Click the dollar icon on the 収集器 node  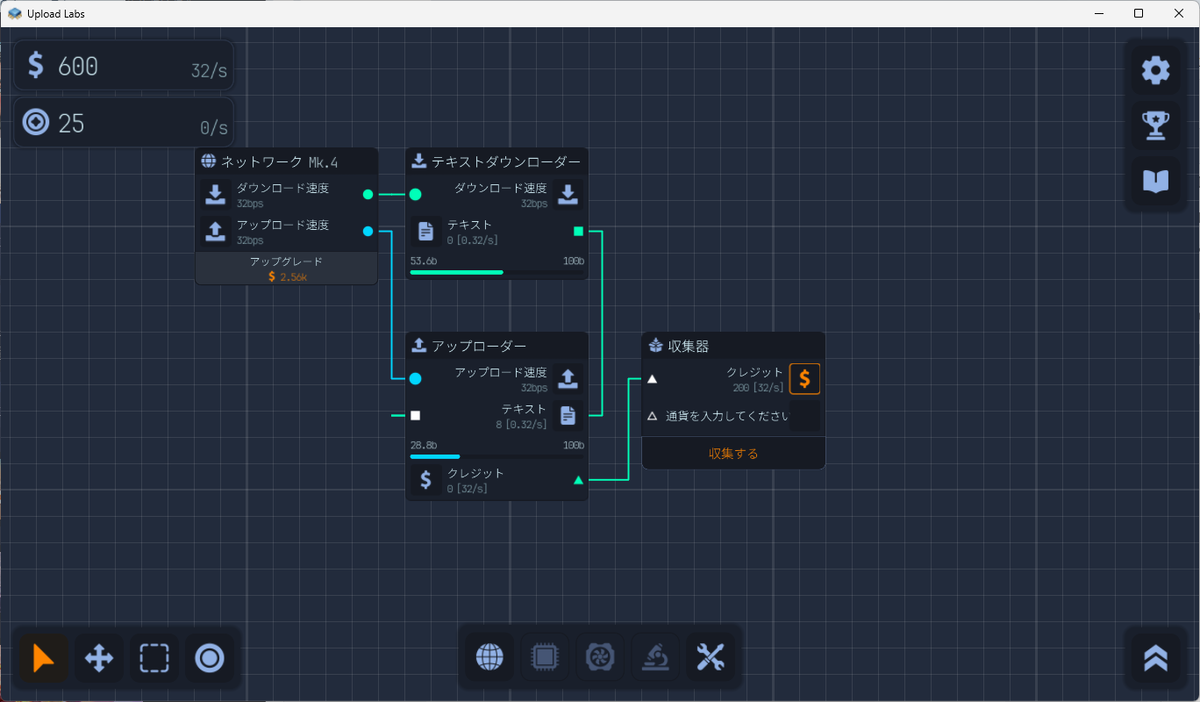point(804,378)
